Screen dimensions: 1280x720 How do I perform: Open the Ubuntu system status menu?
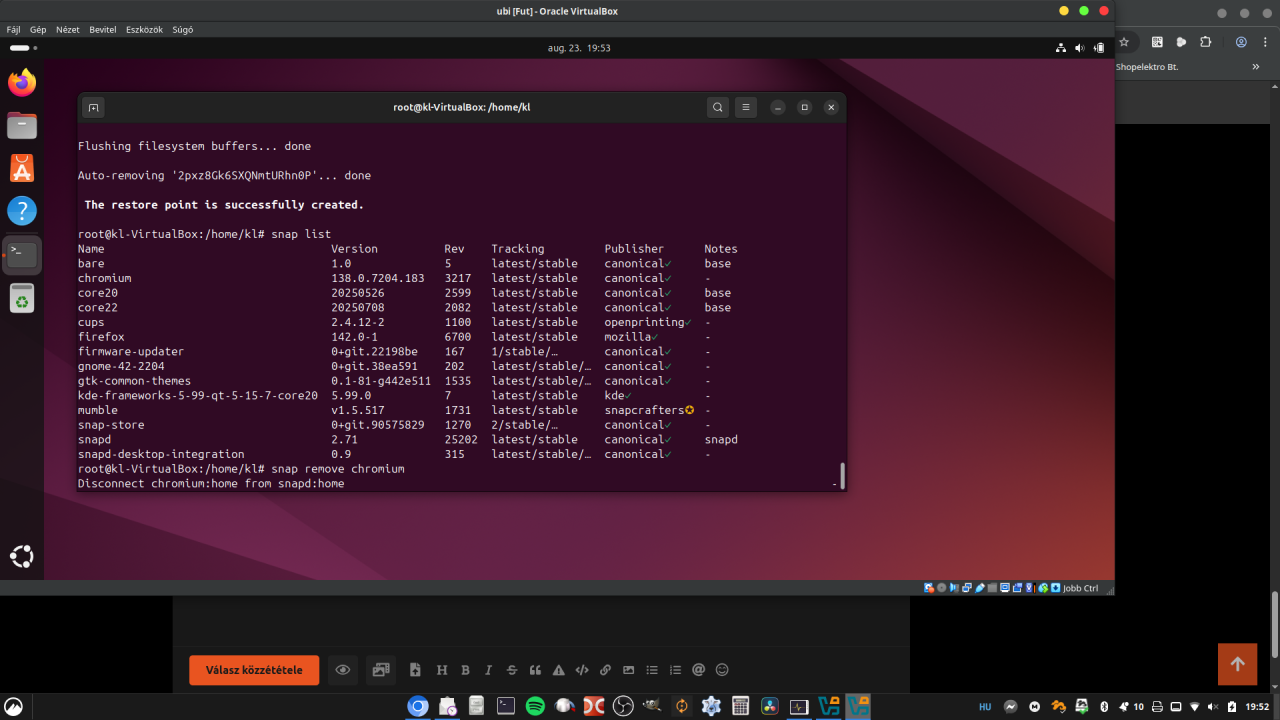tap(1080, 48)
